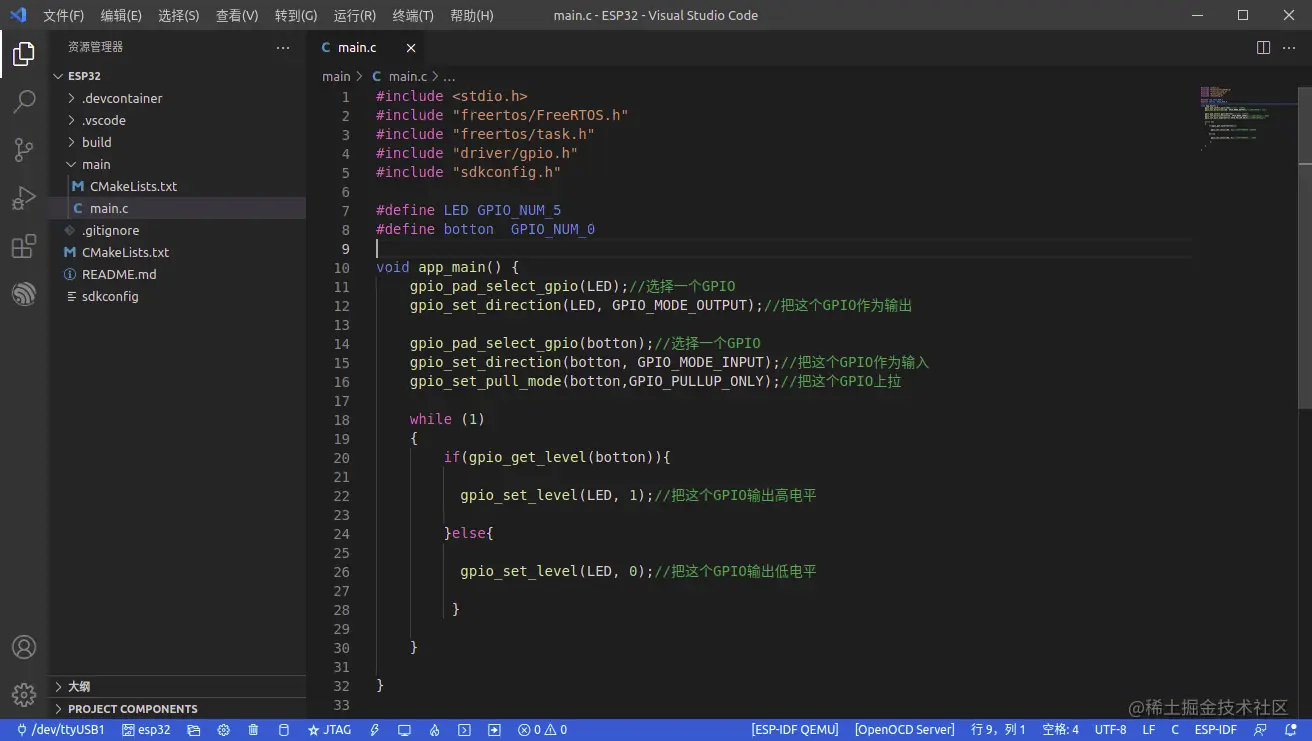Image resolution: width=1312 pixels, height=741 pixels.
Task: Select the main.c editor tab
Action: (x=366, y=47)
